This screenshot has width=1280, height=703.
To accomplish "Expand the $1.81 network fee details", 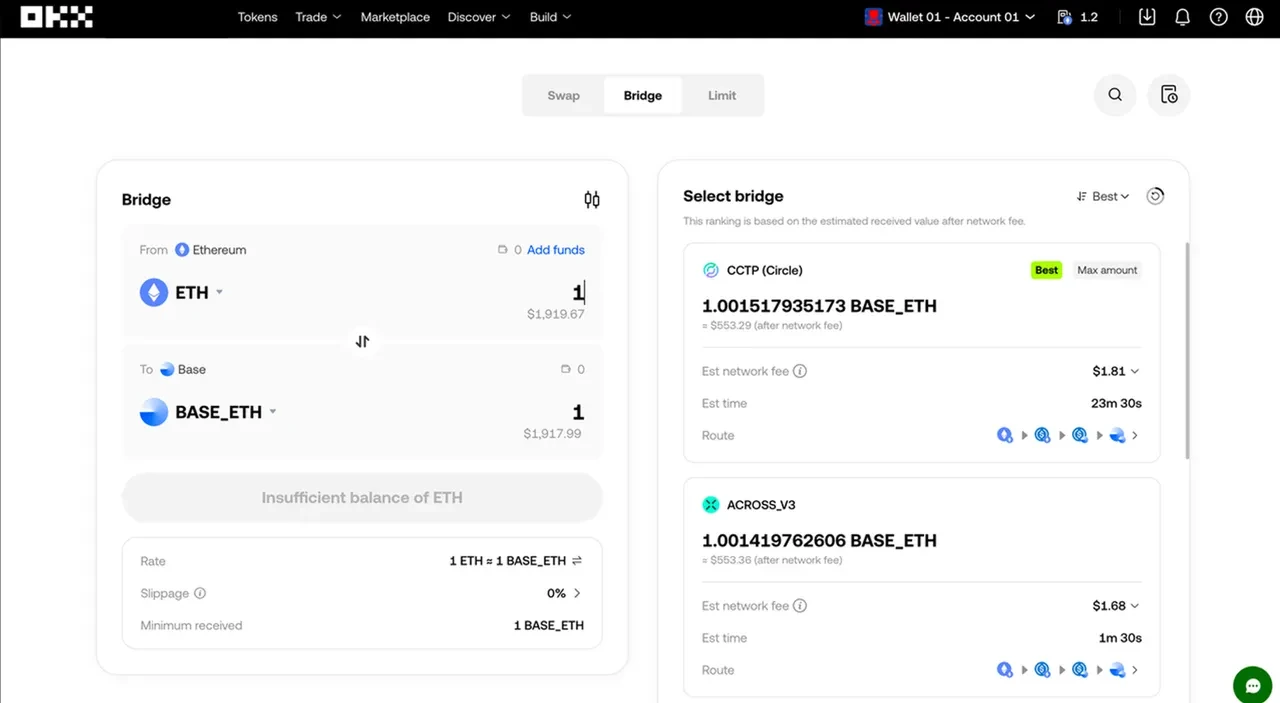I will click(x=1116, y=371).
